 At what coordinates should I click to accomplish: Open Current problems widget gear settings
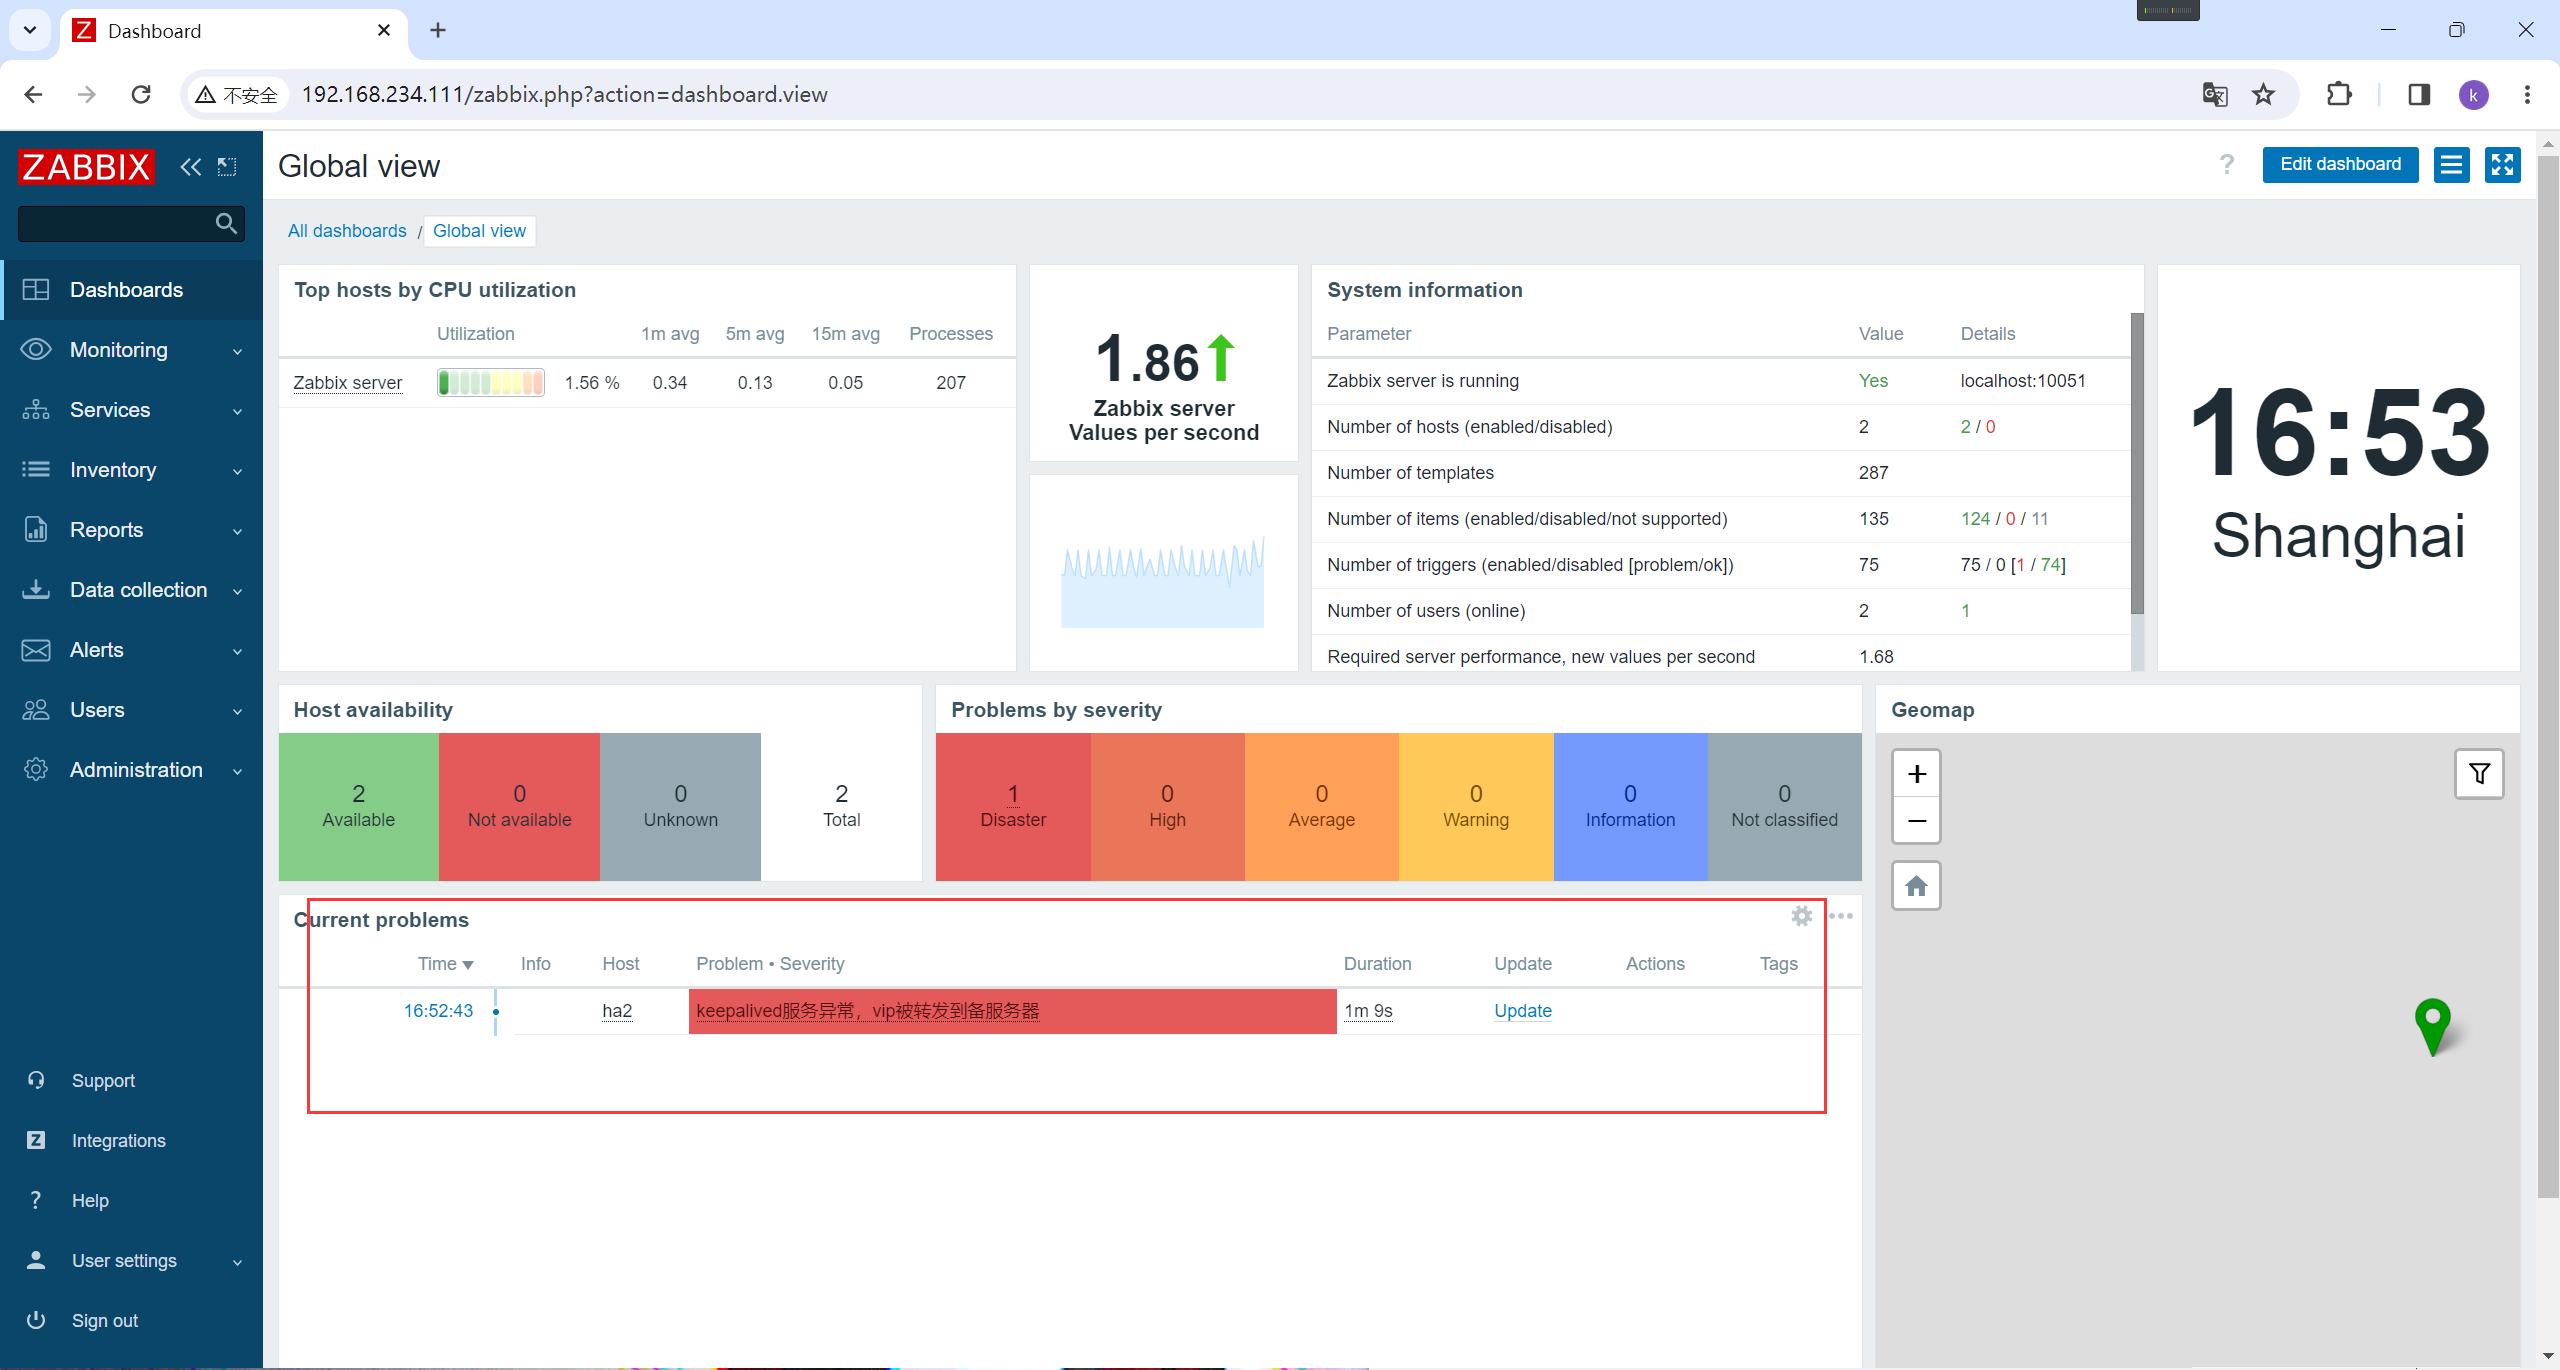tap(1801, 916)
